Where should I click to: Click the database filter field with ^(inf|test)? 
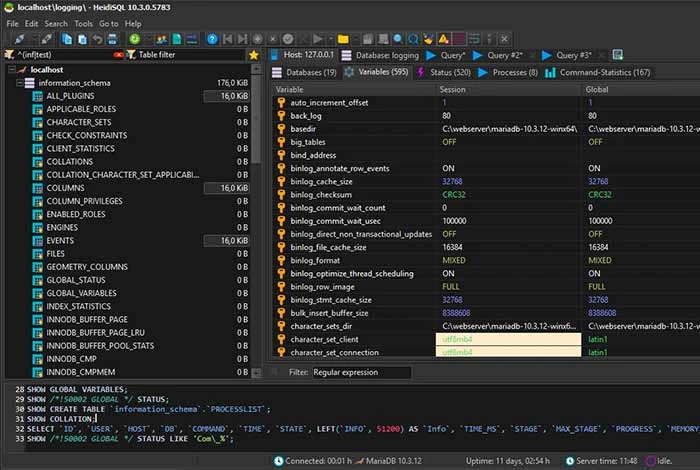pyautogui.click(x=65, y=55)
